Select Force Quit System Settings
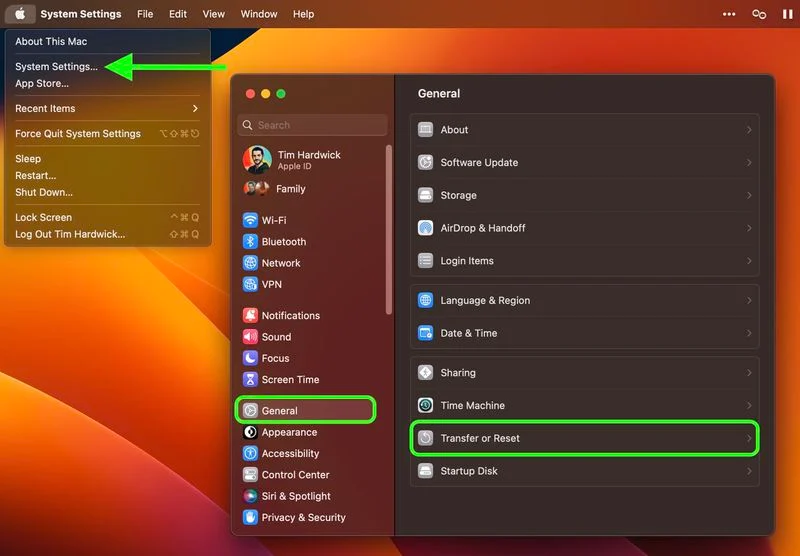800x556 pixels. (78, 134)
